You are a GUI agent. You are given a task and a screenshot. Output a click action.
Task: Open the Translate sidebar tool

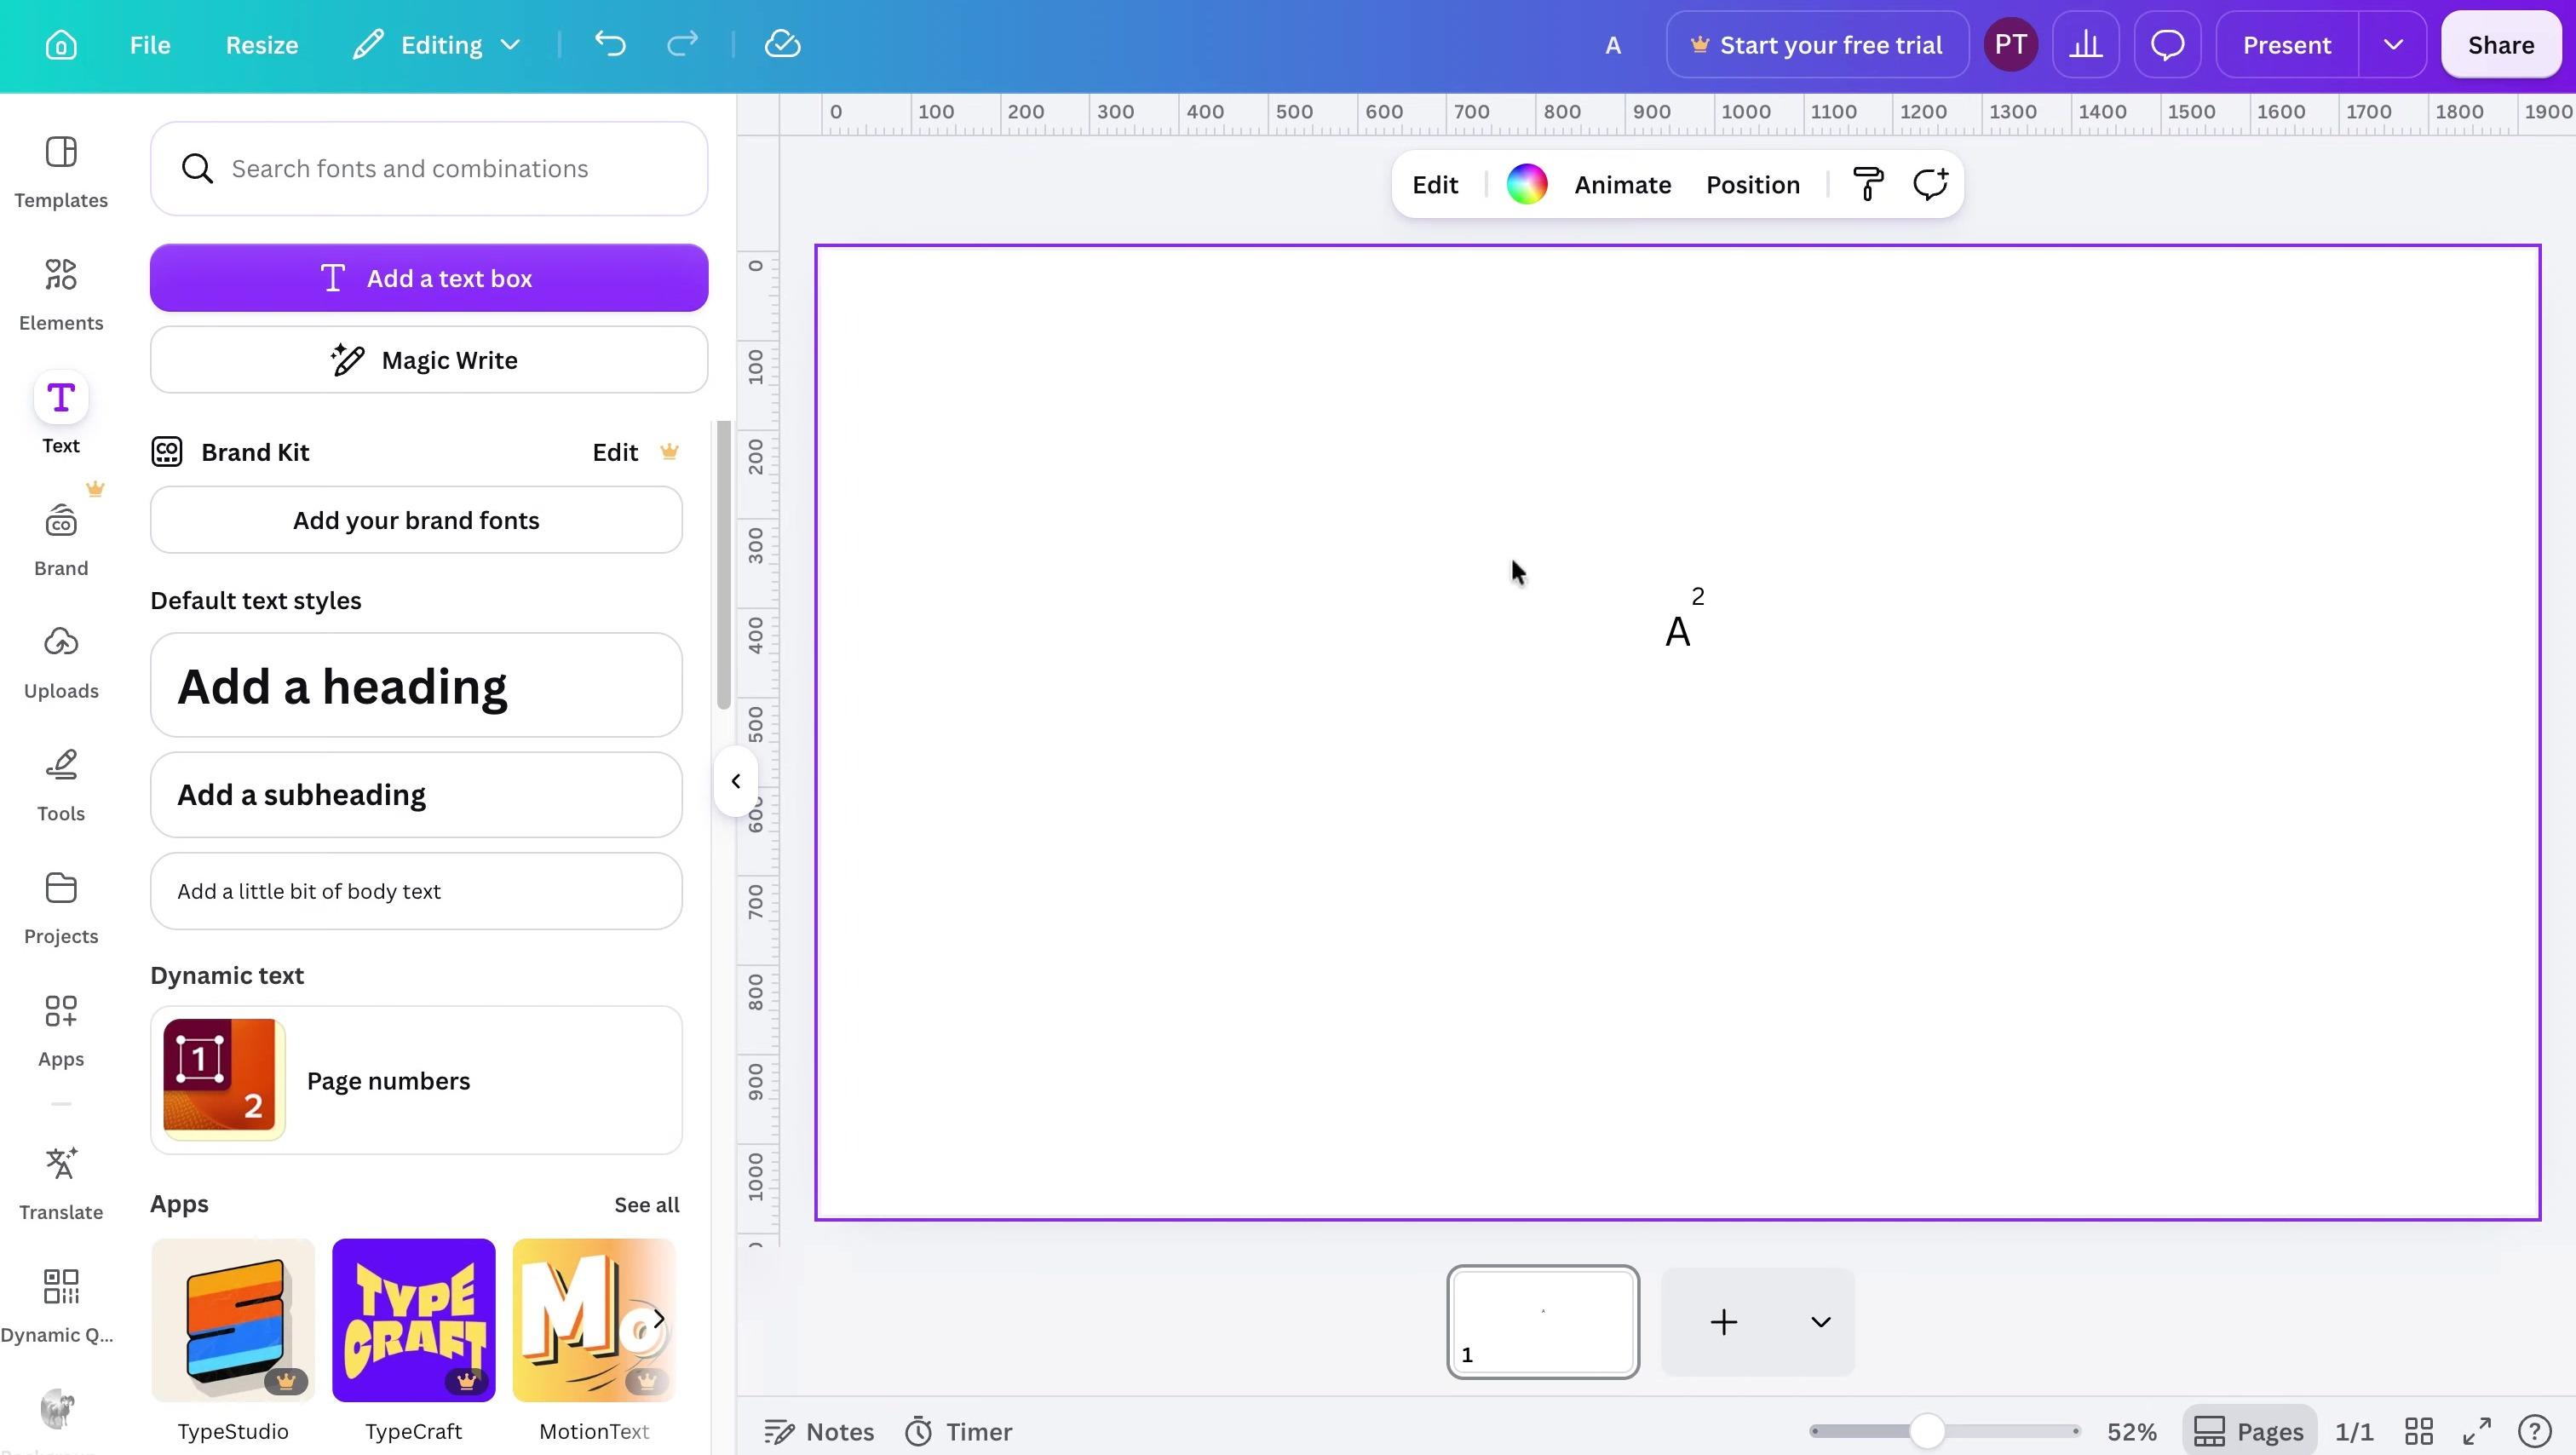(x=61, y=1184)
